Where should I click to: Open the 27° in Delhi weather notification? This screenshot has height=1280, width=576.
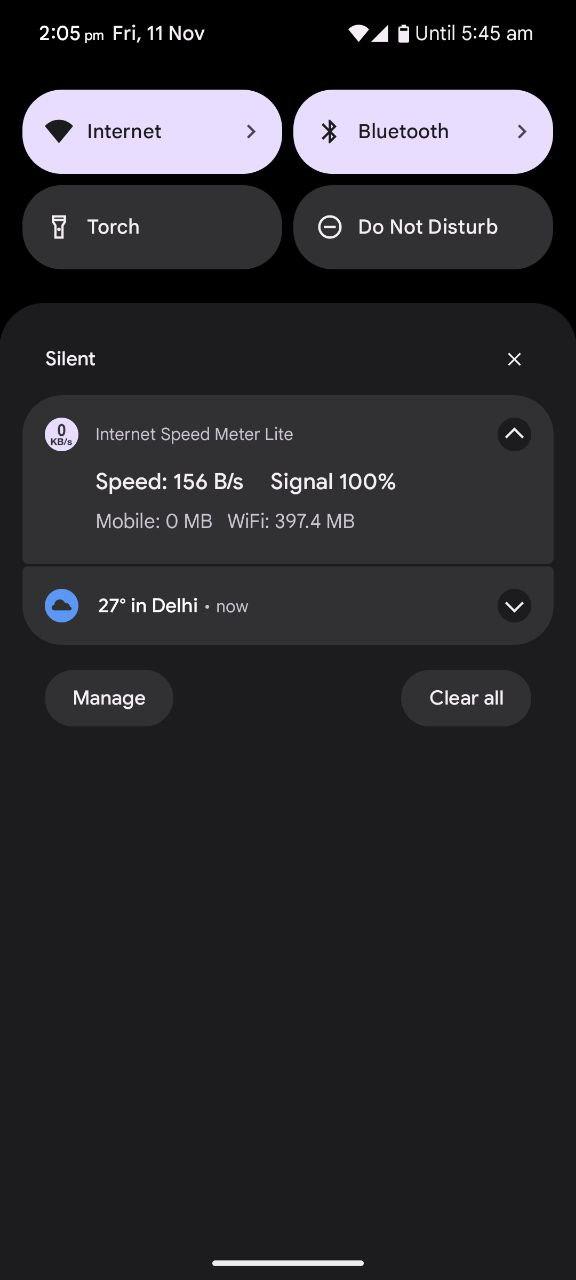[x=288, y=606]
